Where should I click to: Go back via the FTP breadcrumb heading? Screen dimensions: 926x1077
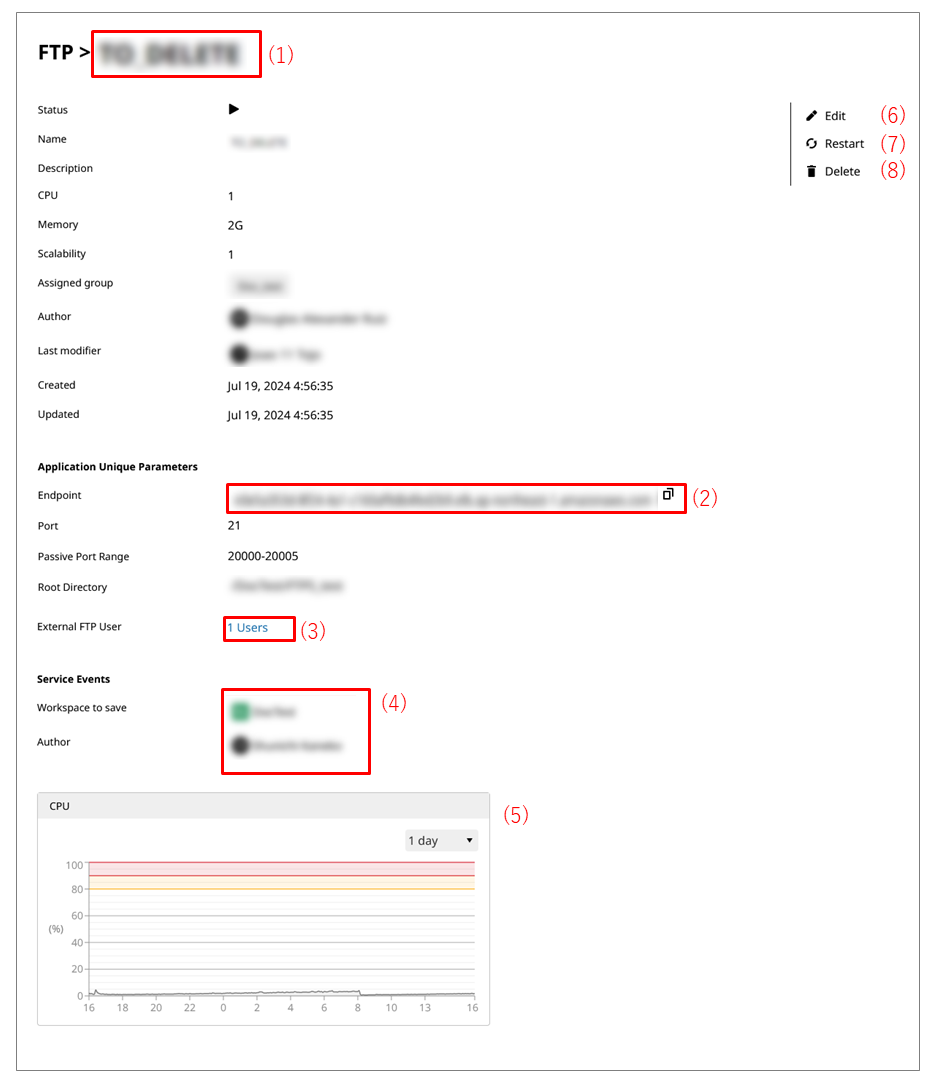pyautogui.click(x=55, y=53)
